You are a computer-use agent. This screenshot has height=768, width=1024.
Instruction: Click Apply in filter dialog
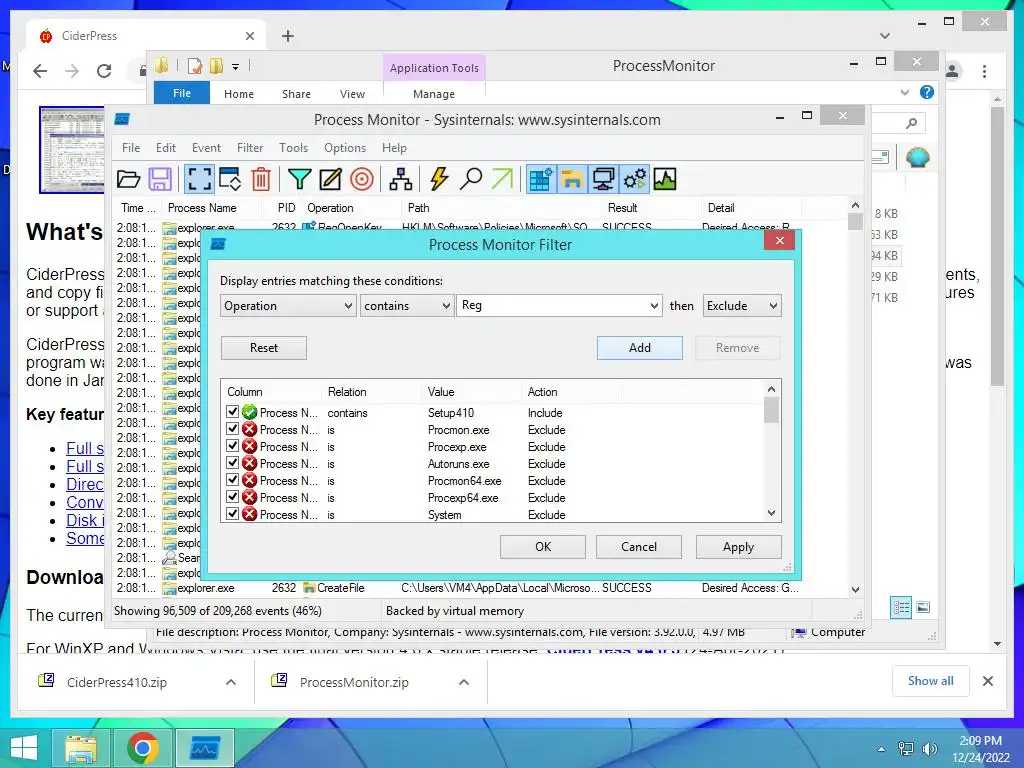[739, 547]
